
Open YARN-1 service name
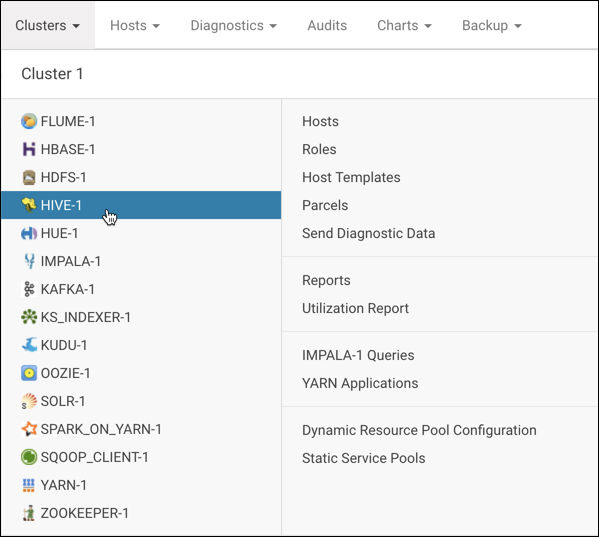(63, 485)
